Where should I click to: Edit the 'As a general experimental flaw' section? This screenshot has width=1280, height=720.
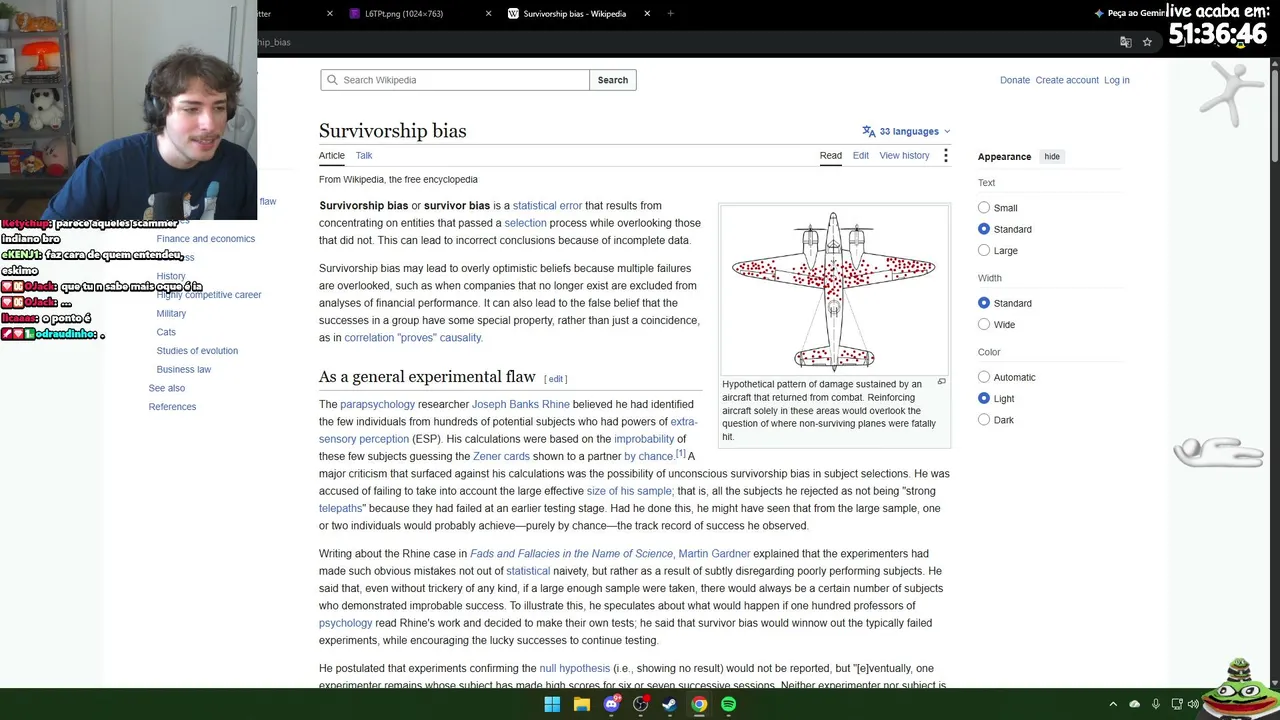556,379
